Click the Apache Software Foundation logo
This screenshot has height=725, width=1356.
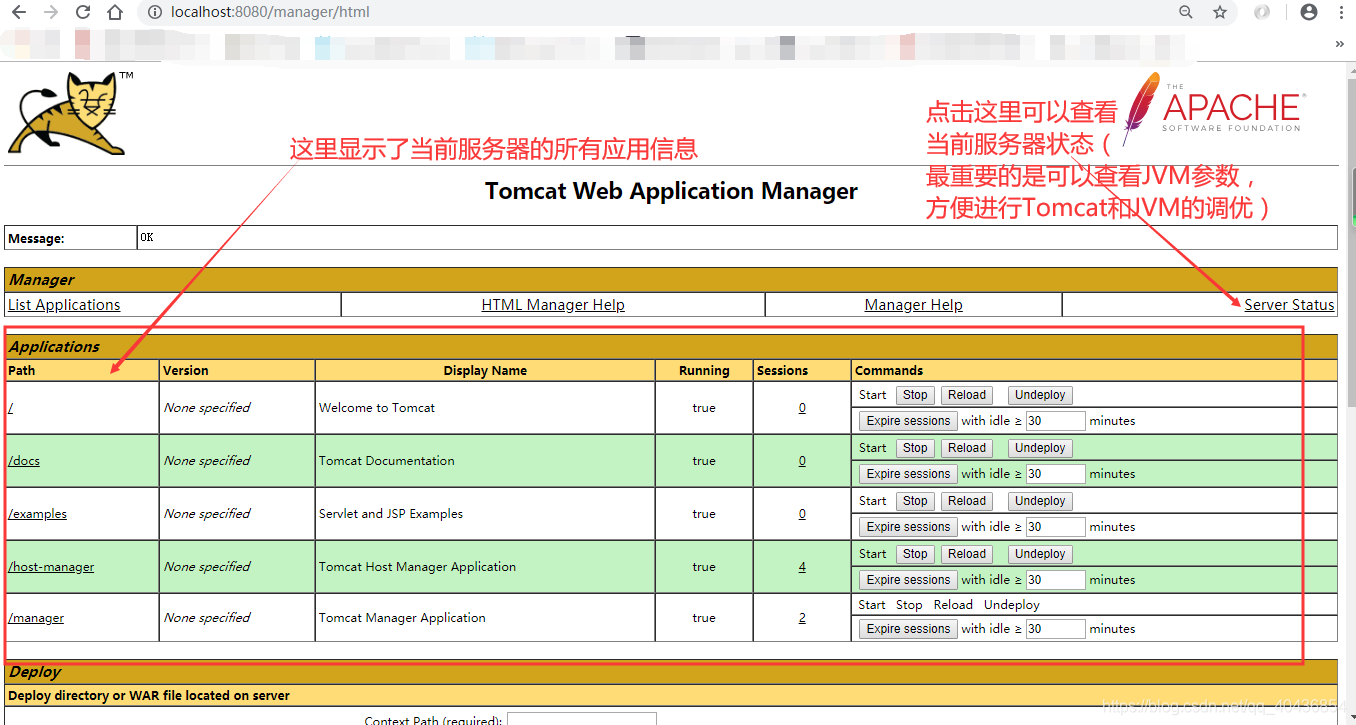click(1212, 108)
